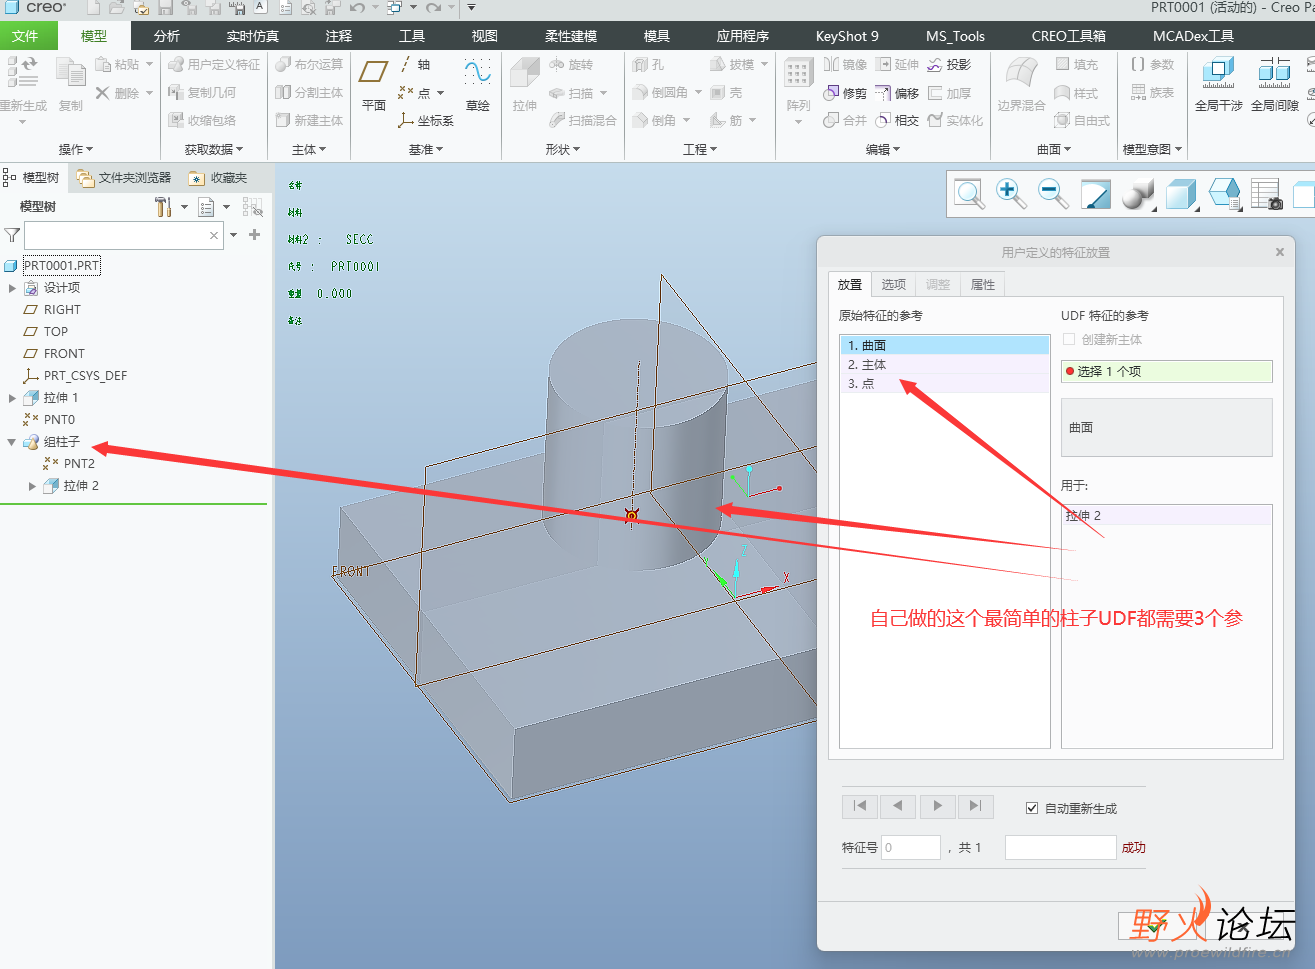The width and height of the screenshot is (1315, 969).
Task: Click the 扫描混合 swept blend tool
Action: point(583,120)
